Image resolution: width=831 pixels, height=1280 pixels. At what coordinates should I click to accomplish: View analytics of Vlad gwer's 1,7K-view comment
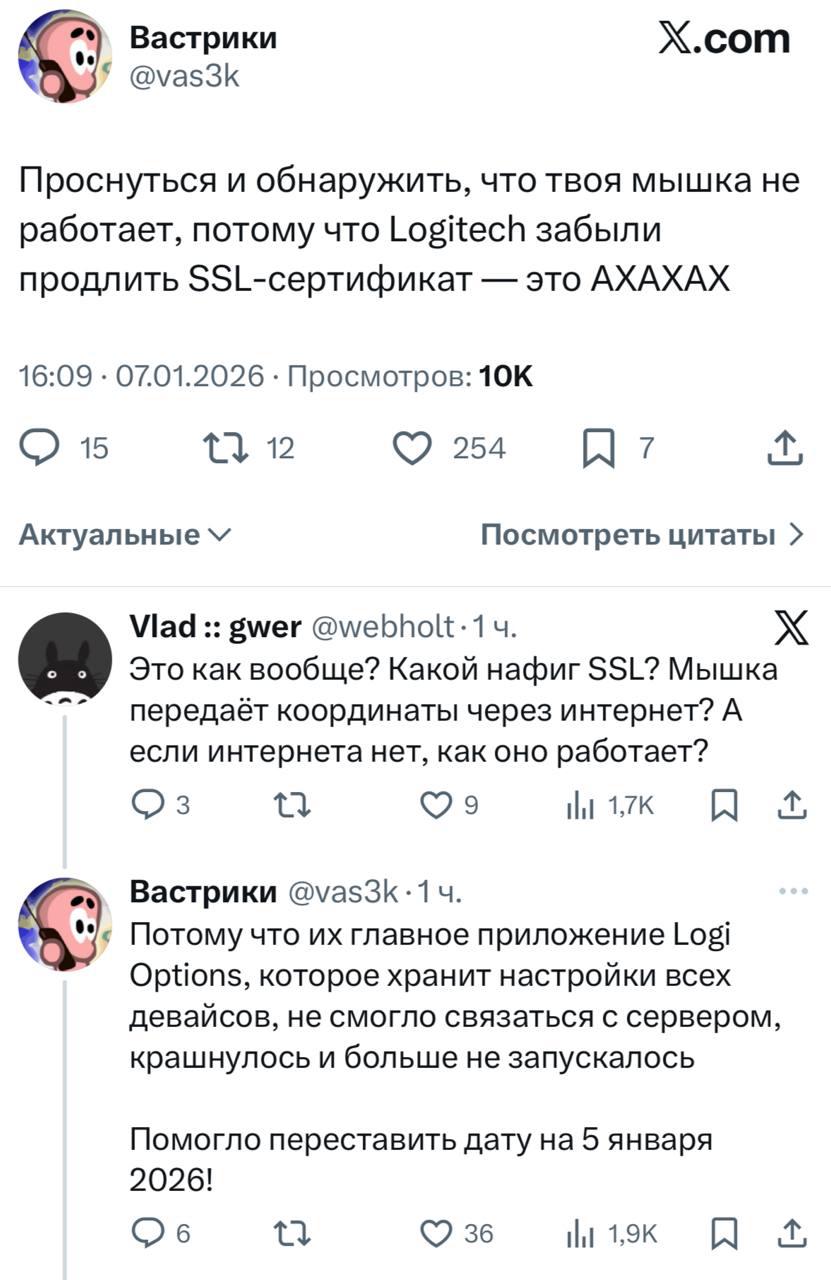[x=578, y=804]
